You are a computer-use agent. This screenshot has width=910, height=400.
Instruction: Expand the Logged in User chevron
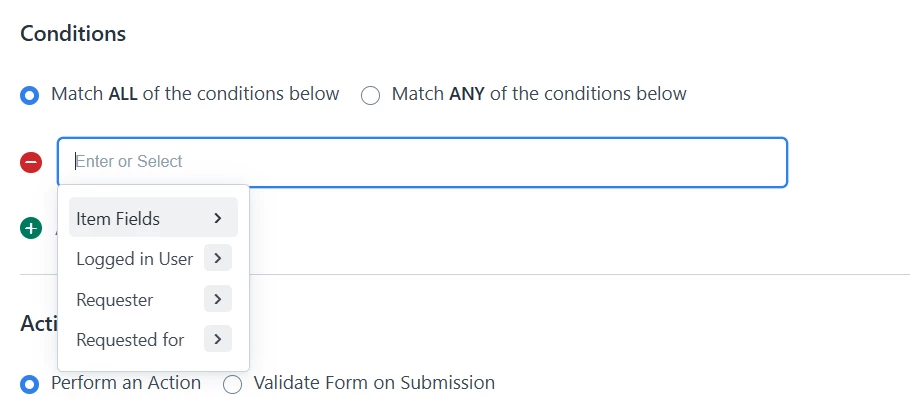[x=218, y=259]
